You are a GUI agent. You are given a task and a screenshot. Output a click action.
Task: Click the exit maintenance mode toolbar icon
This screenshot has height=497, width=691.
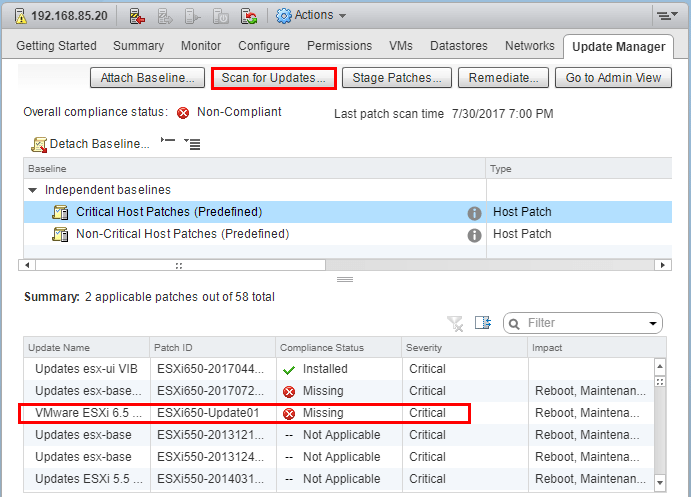click(165, 16)
